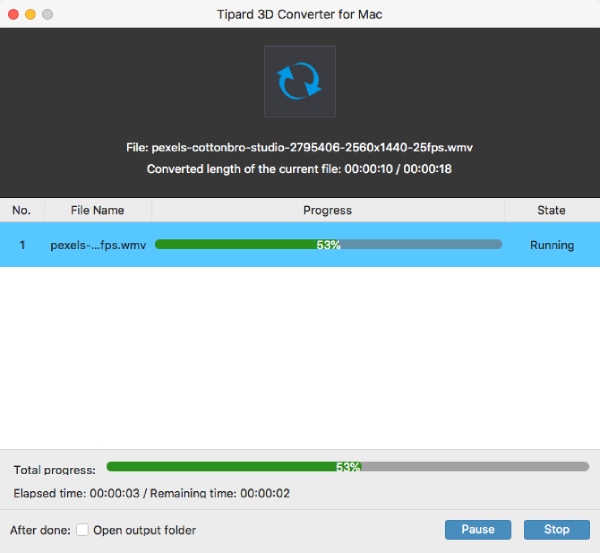Click the Total progress bar
The height and width of the screenshot is (553, 600).
(347, 467)
